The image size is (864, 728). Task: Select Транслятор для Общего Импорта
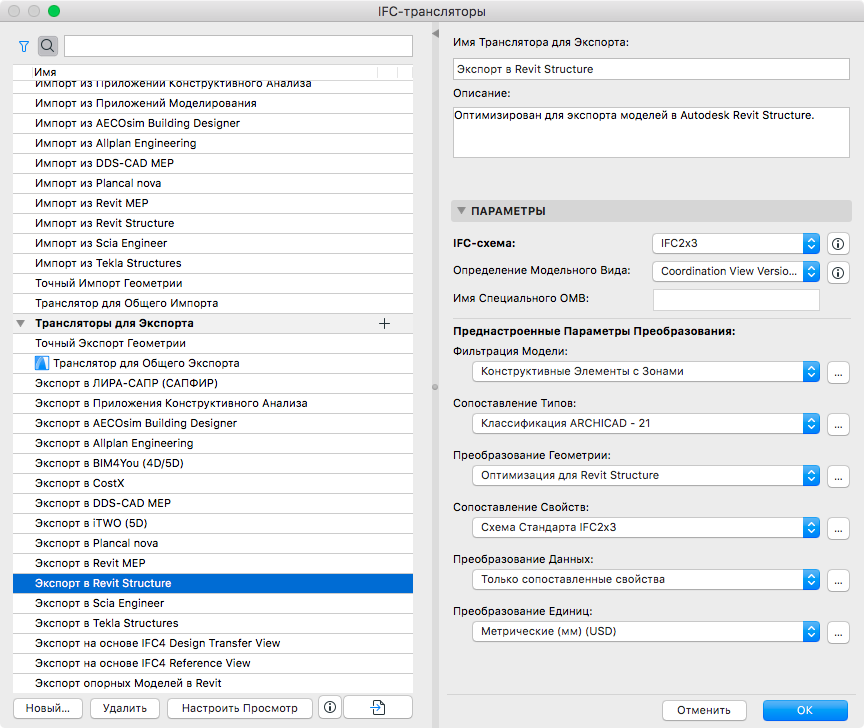point(213,303)
